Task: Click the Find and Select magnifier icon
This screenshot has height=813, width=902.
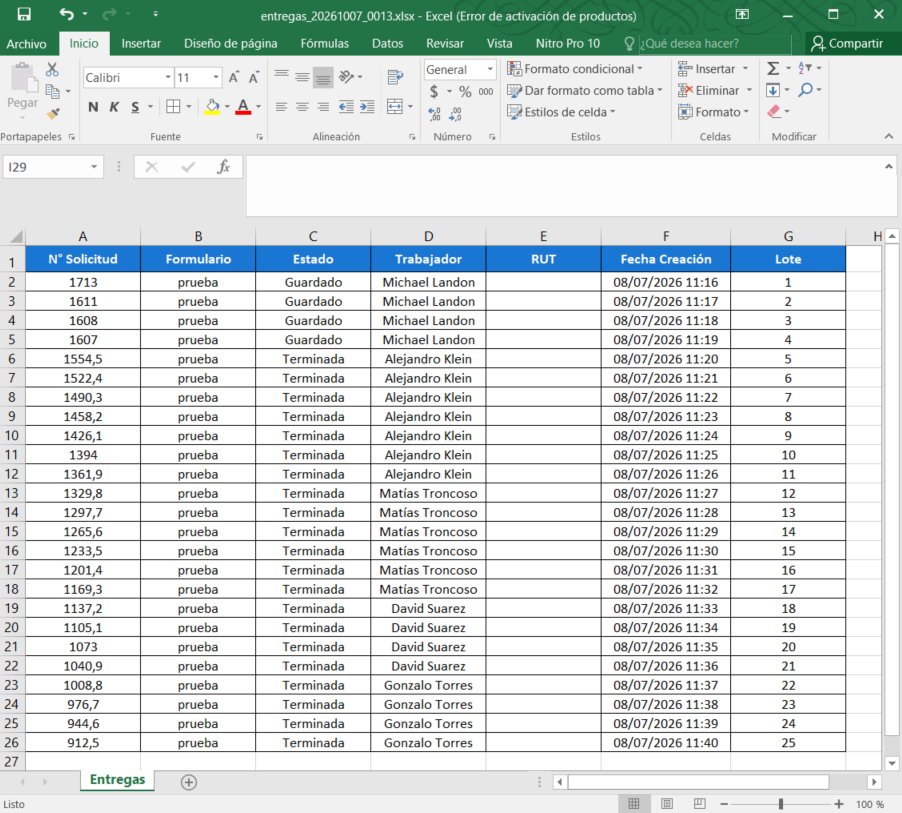Action: (806, 90)
